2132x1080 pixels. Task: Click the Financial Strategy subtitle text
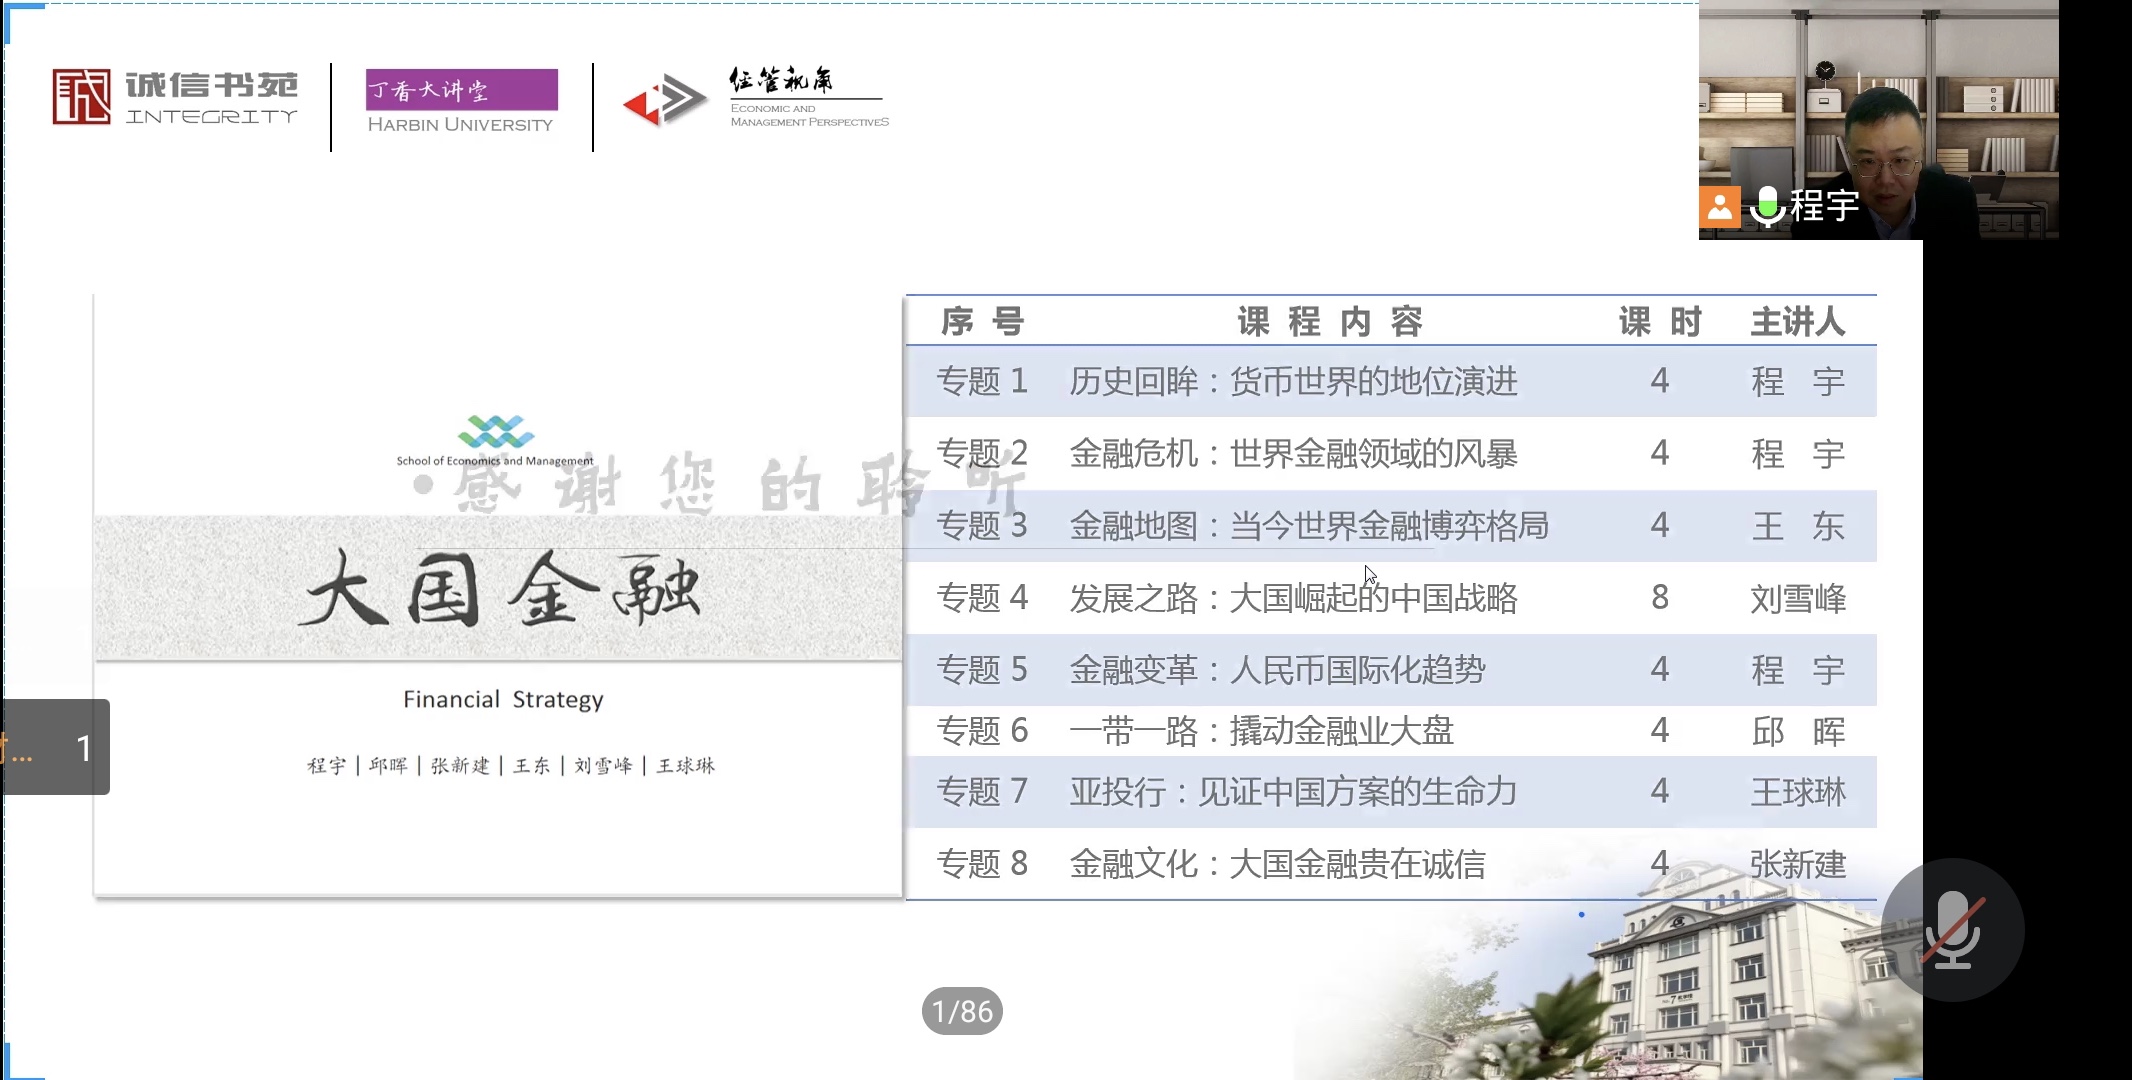[503, 699]
